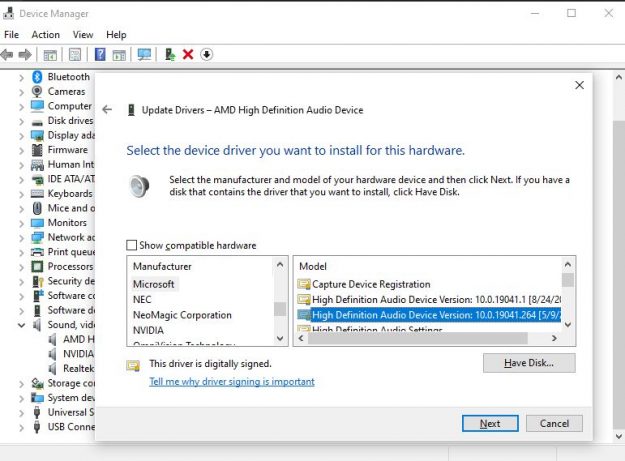Click the Next button
This screenshot has height=461, width=625.
pos(490,424)
